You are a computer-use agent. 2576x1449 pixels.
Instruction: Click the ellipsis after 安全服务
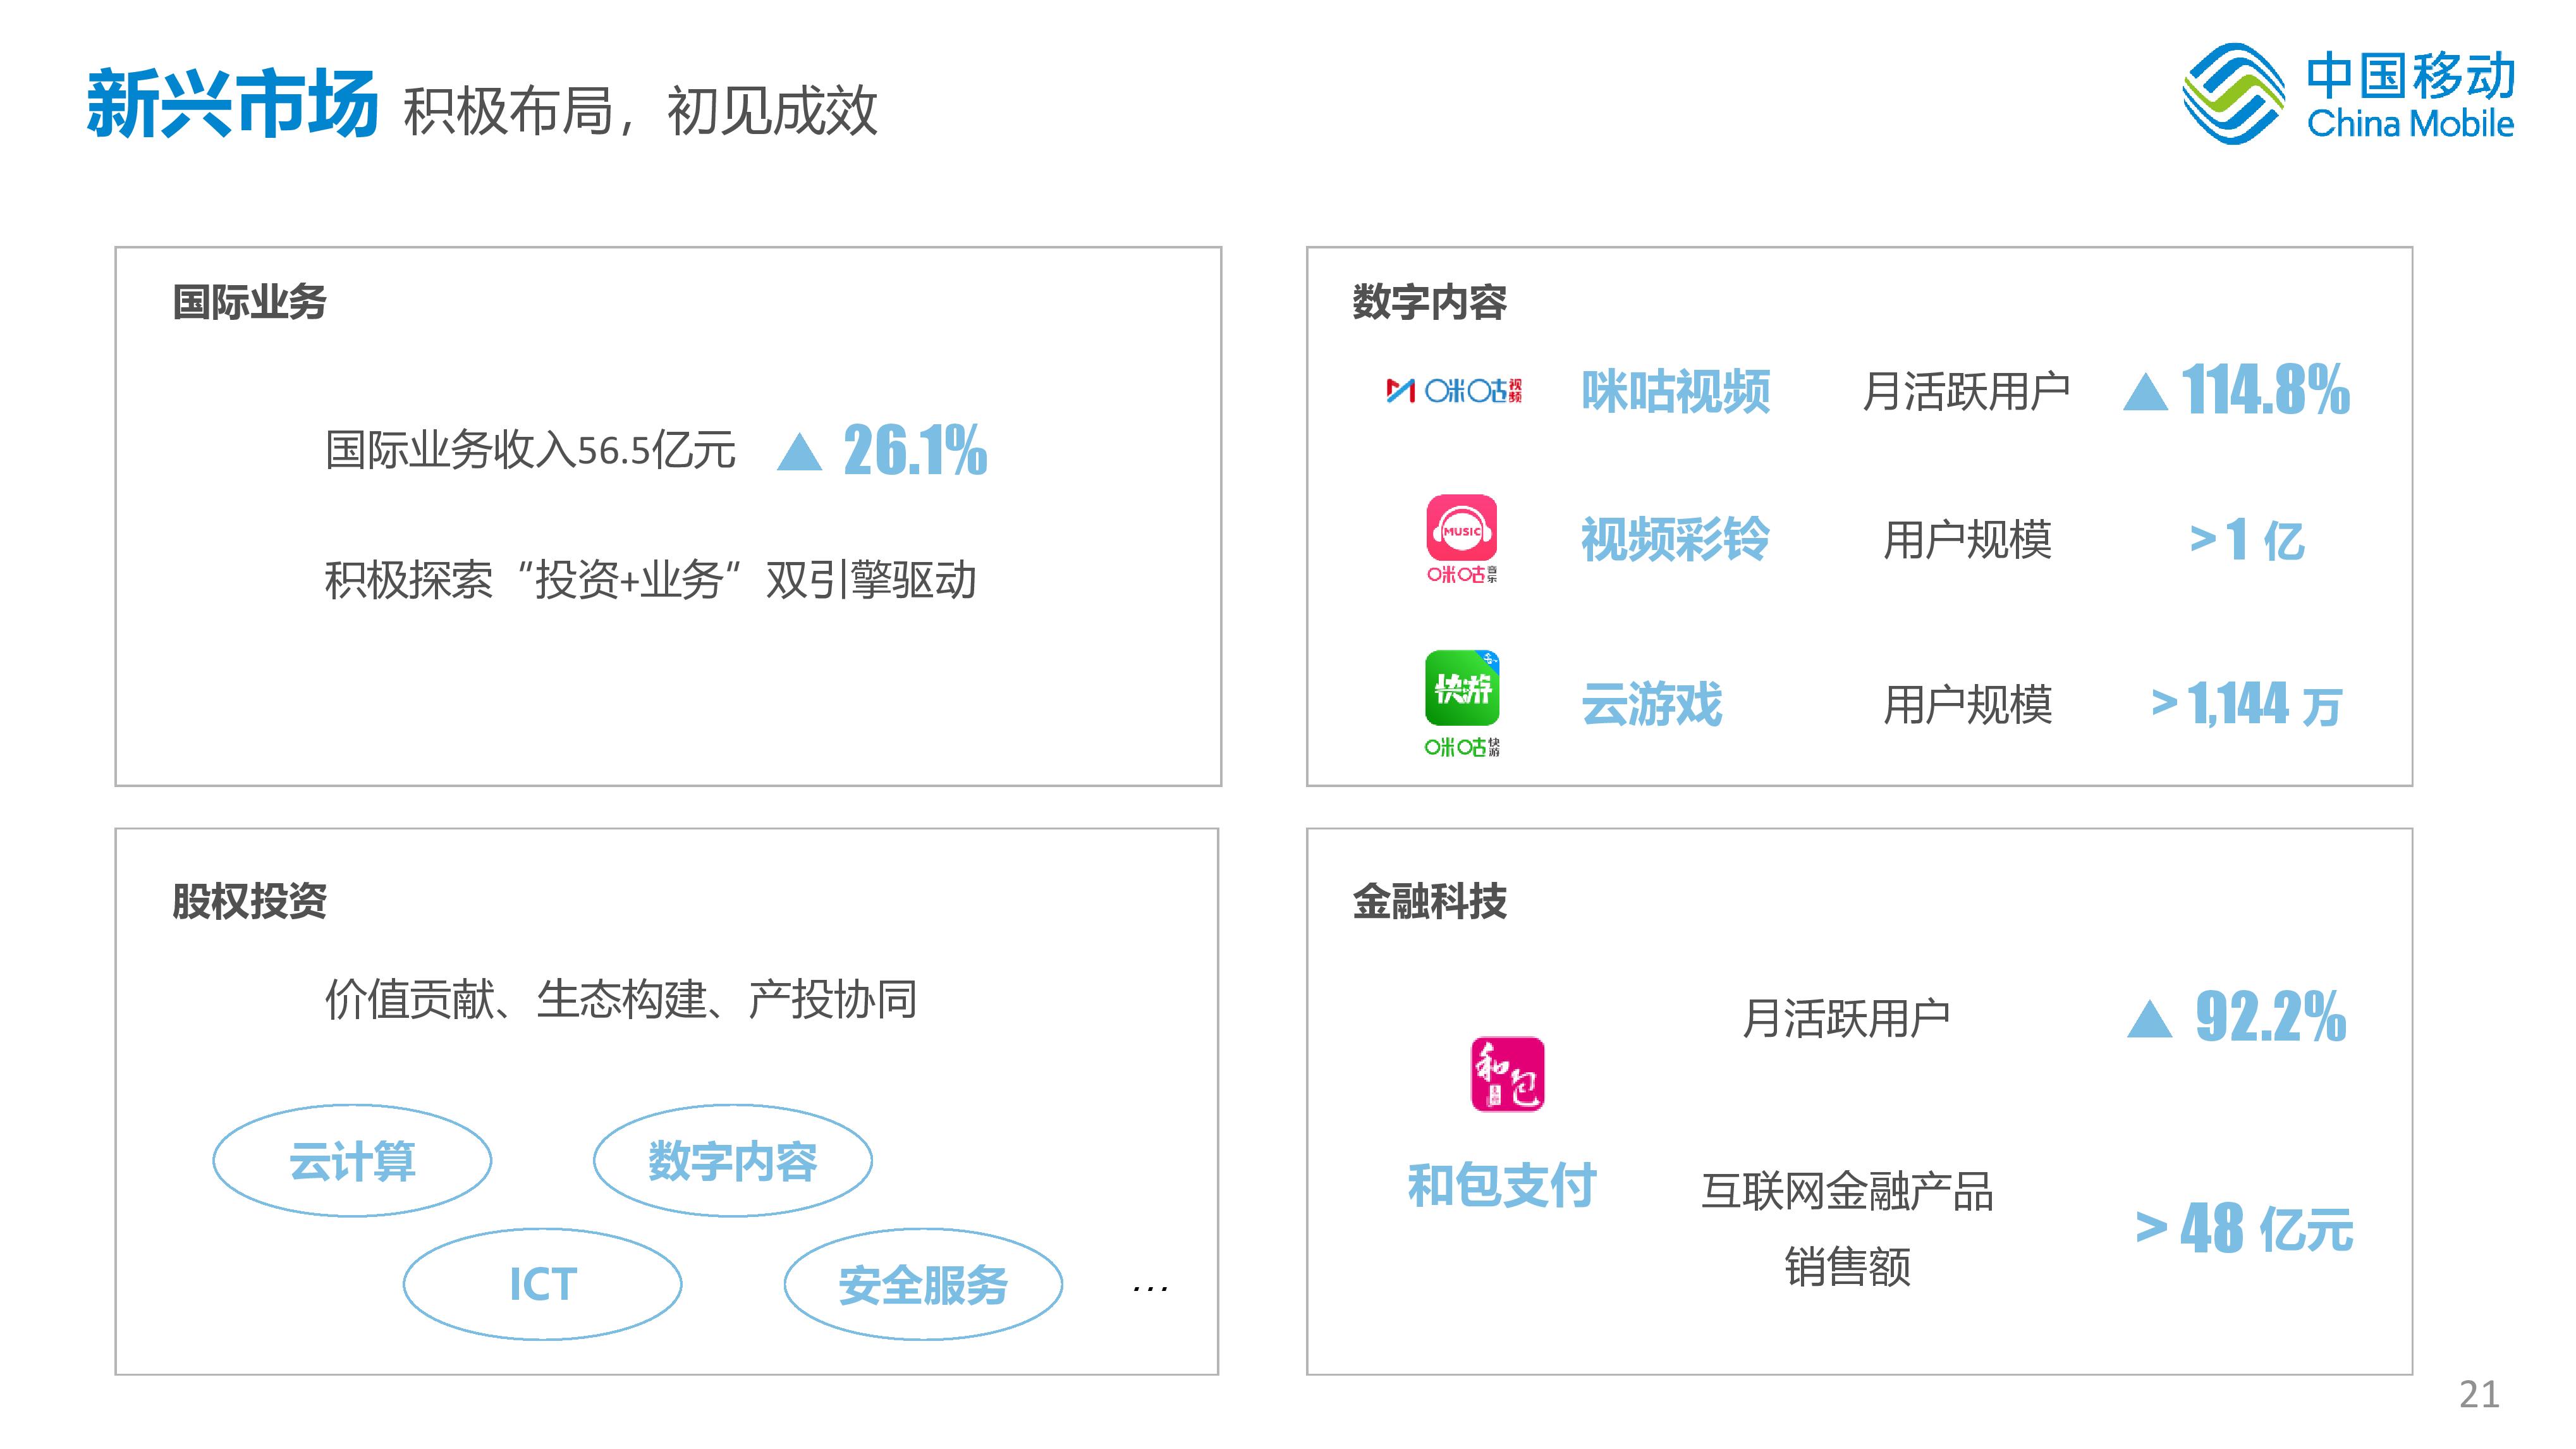[1150, 1289]
